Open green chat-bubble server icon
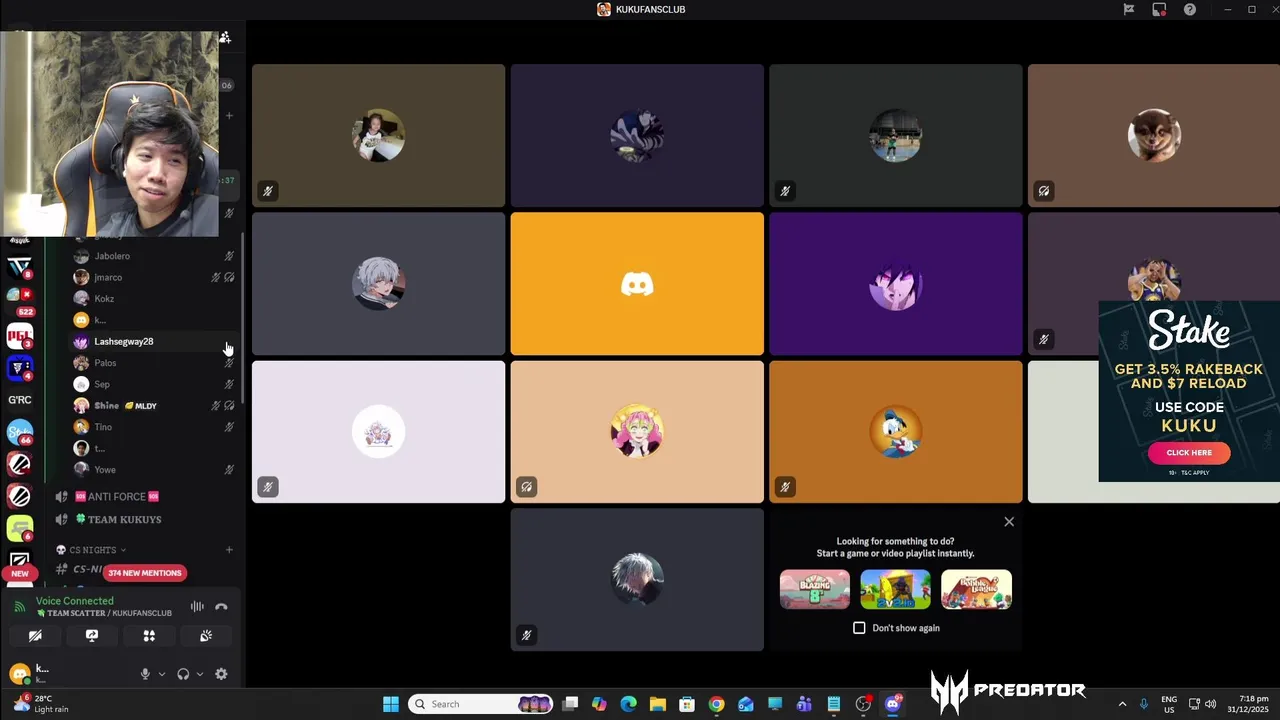 click(x=19, y=527)
